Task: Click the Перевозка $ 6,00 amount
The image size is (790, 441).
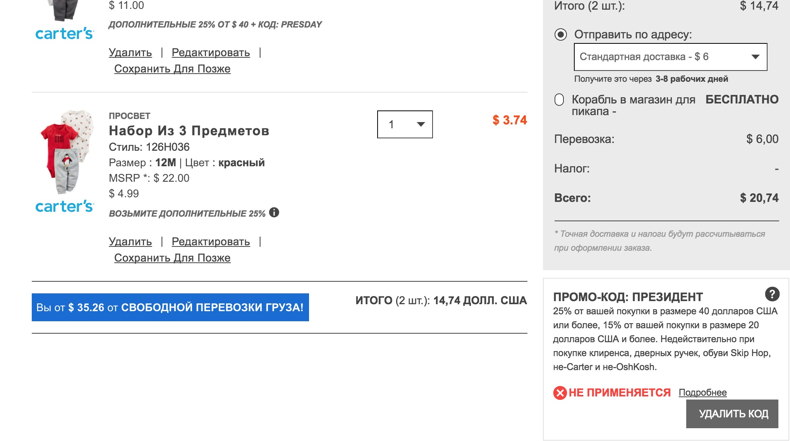Action: tap(762, 139)
